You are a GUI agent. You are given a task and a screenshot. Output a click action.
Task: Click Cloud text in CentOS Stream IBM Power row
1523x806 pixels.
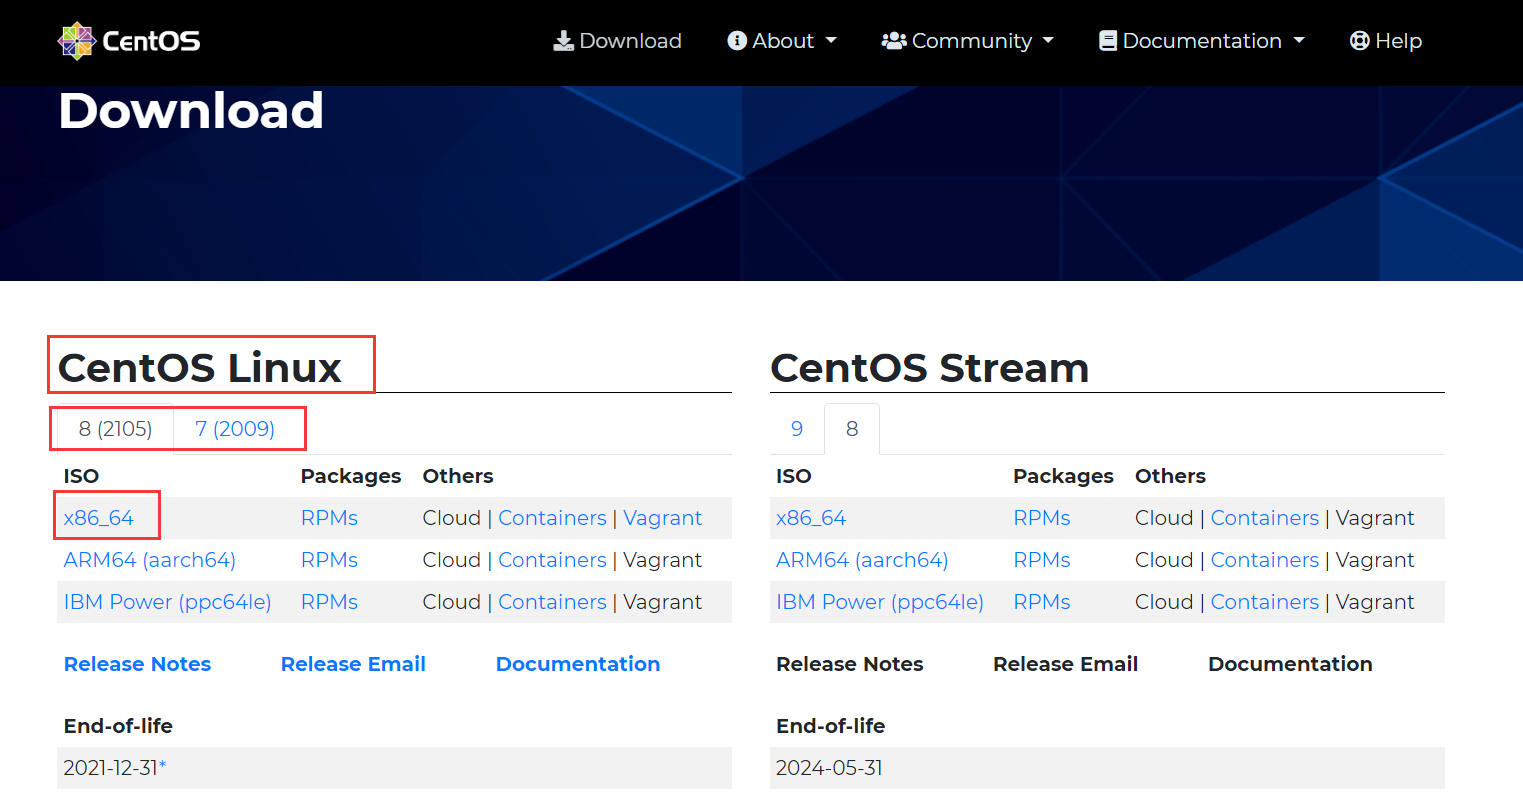point(1164,602)
